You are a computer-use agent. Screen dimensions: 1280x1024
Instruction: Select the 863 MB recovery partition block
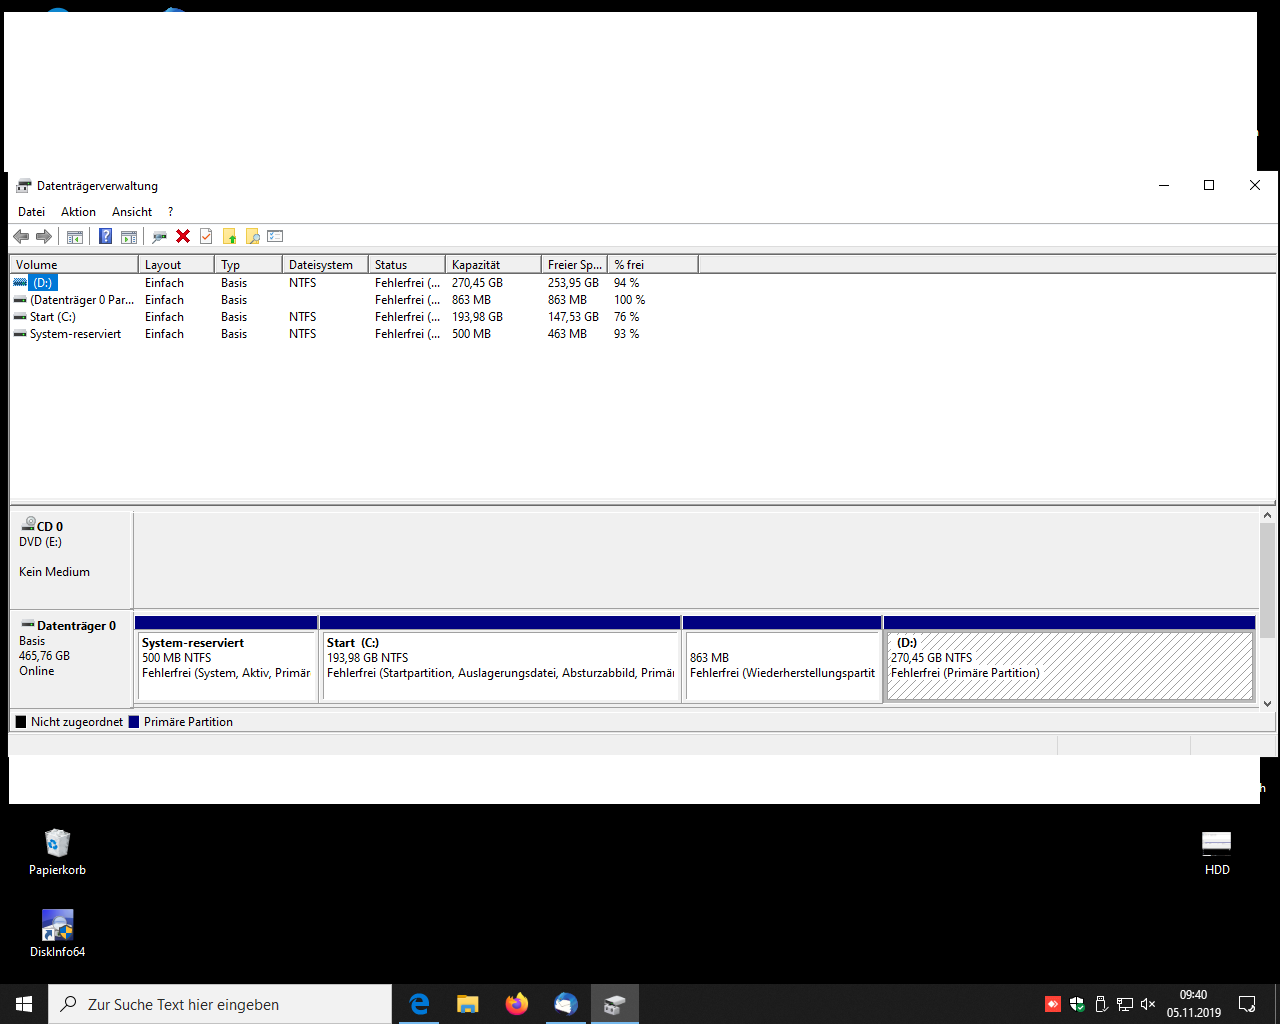(x=782, y=659)
